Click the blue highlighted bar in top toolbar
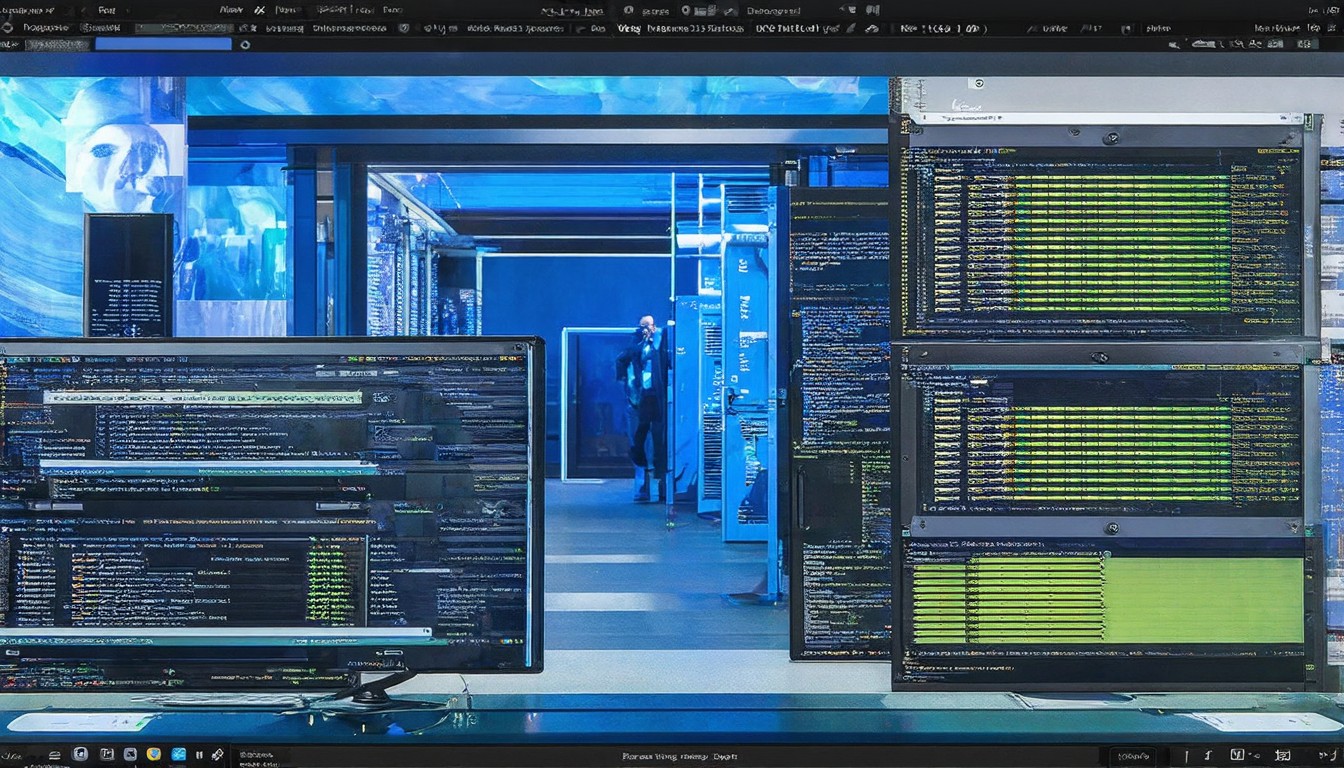Screen dimensions: 1344x768 click(x=163, y=44)
